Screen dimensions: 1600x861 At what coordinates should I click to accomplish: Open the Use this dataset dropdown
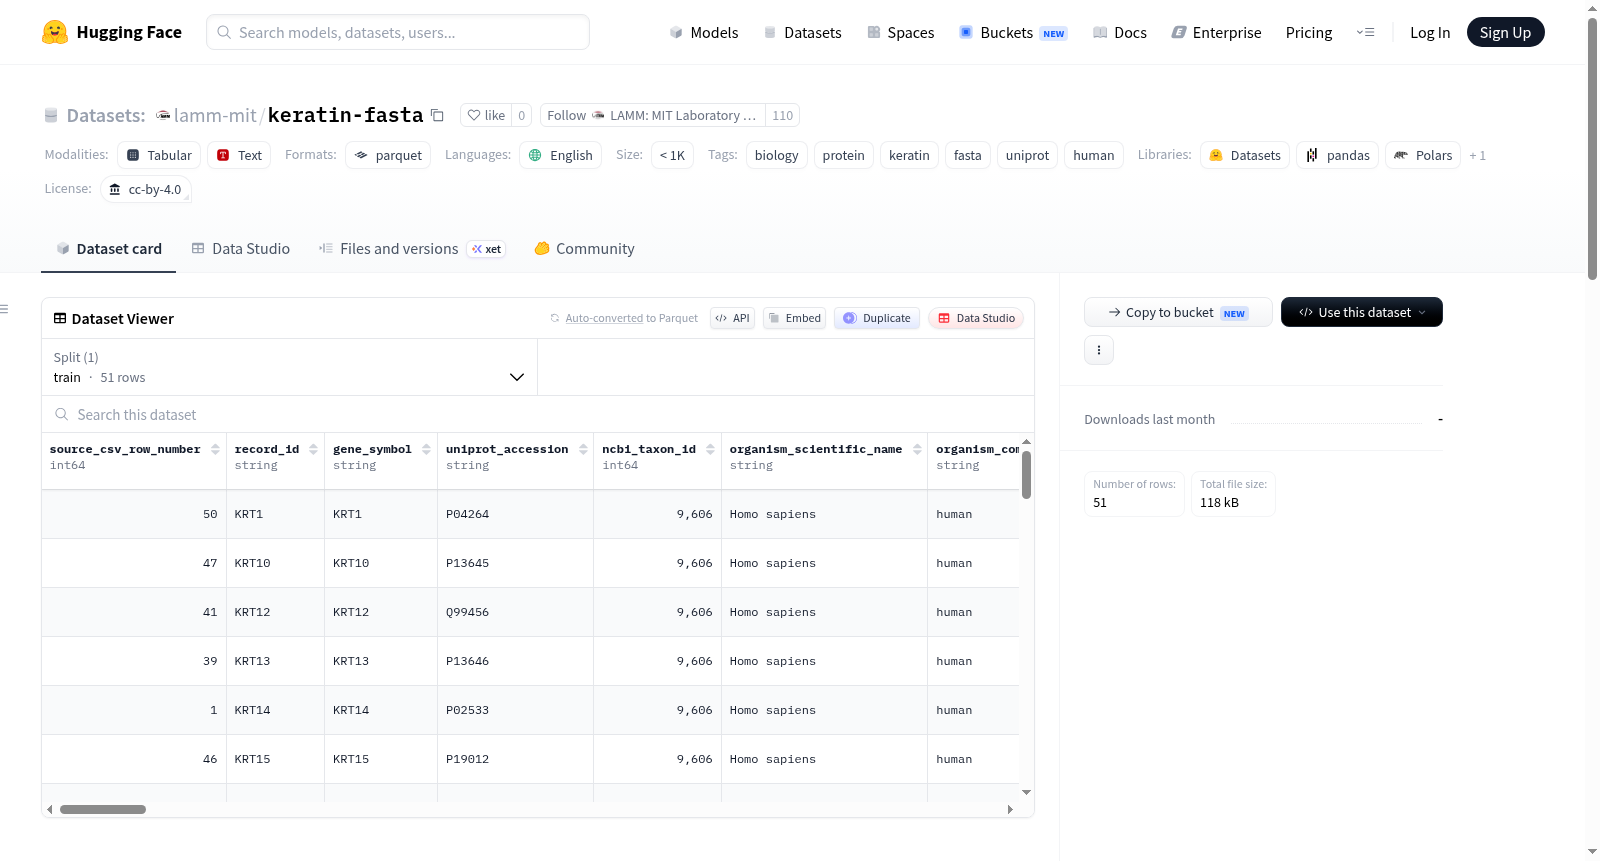click(x=1362, y=312)
